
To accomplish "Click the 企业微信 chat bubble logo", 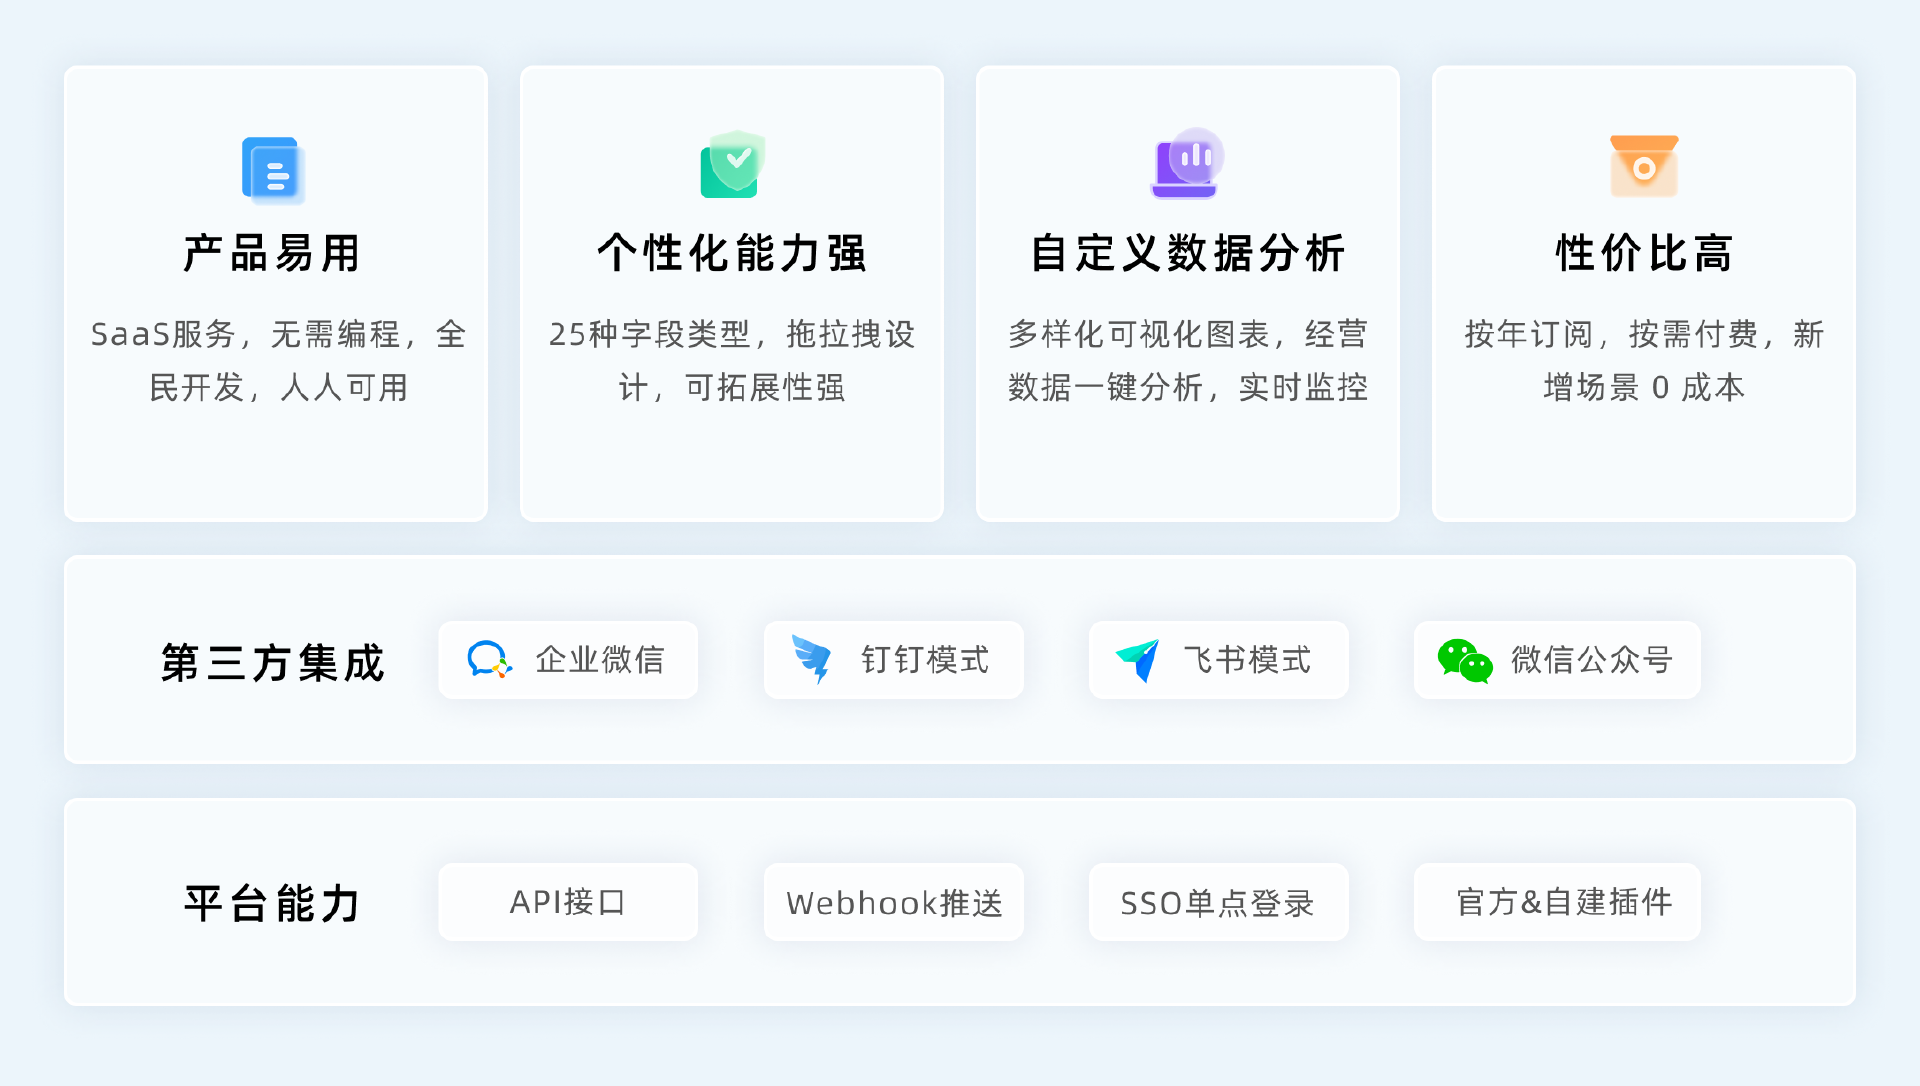I will tap(489, 660).
